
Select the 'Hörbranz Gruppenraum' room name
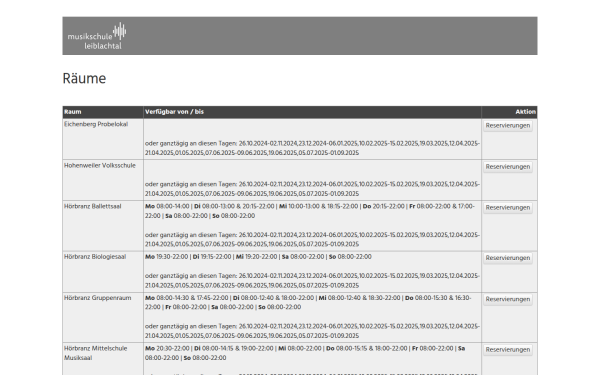[x=98, y=298]
